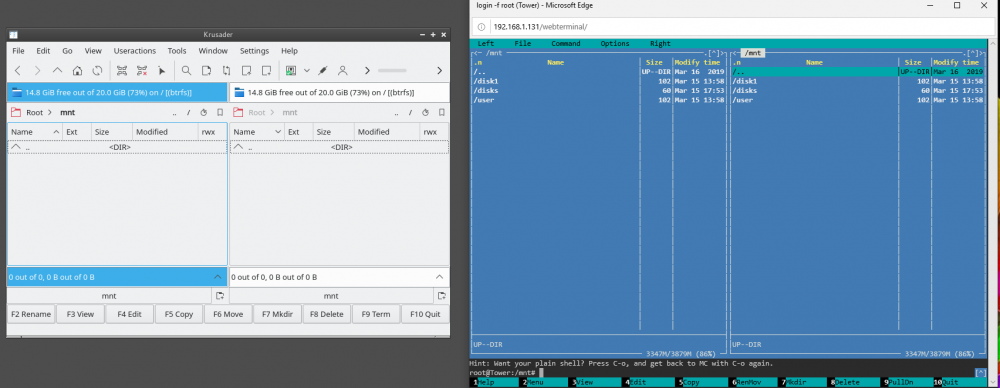1000x388 pixels.
Task: Select the left panel mnt tab
Action: [x=109, y=296]
